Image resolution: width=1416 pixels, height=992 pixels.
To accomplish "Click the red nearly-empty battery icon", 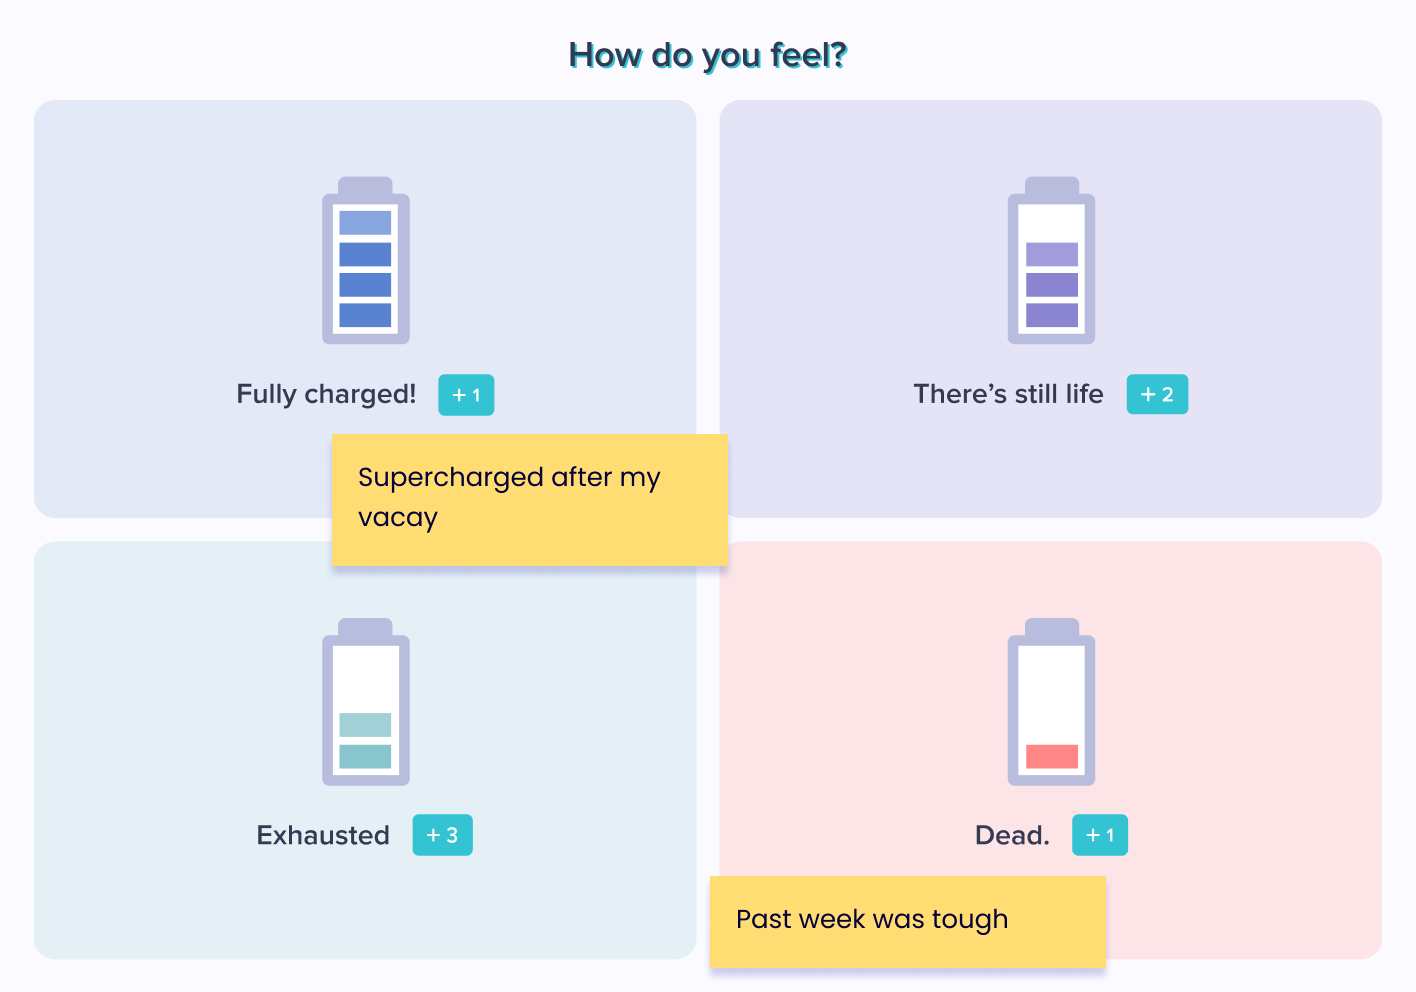I will coord(1051,702).
